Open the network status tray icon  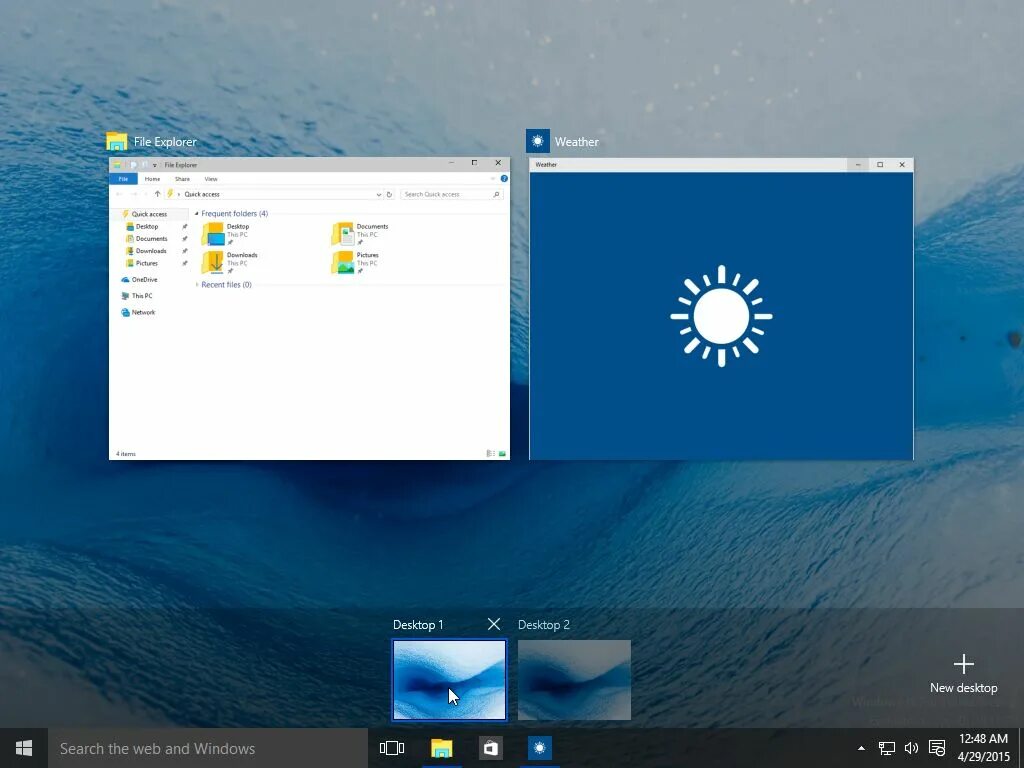point(886,748)
